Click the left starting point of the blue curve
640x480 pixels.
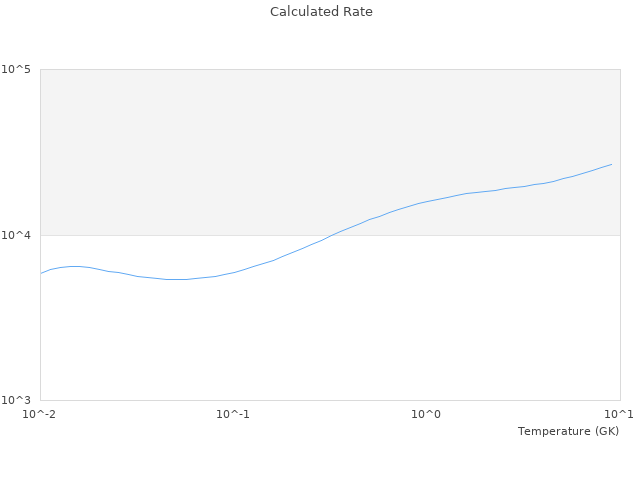(41, 273)
